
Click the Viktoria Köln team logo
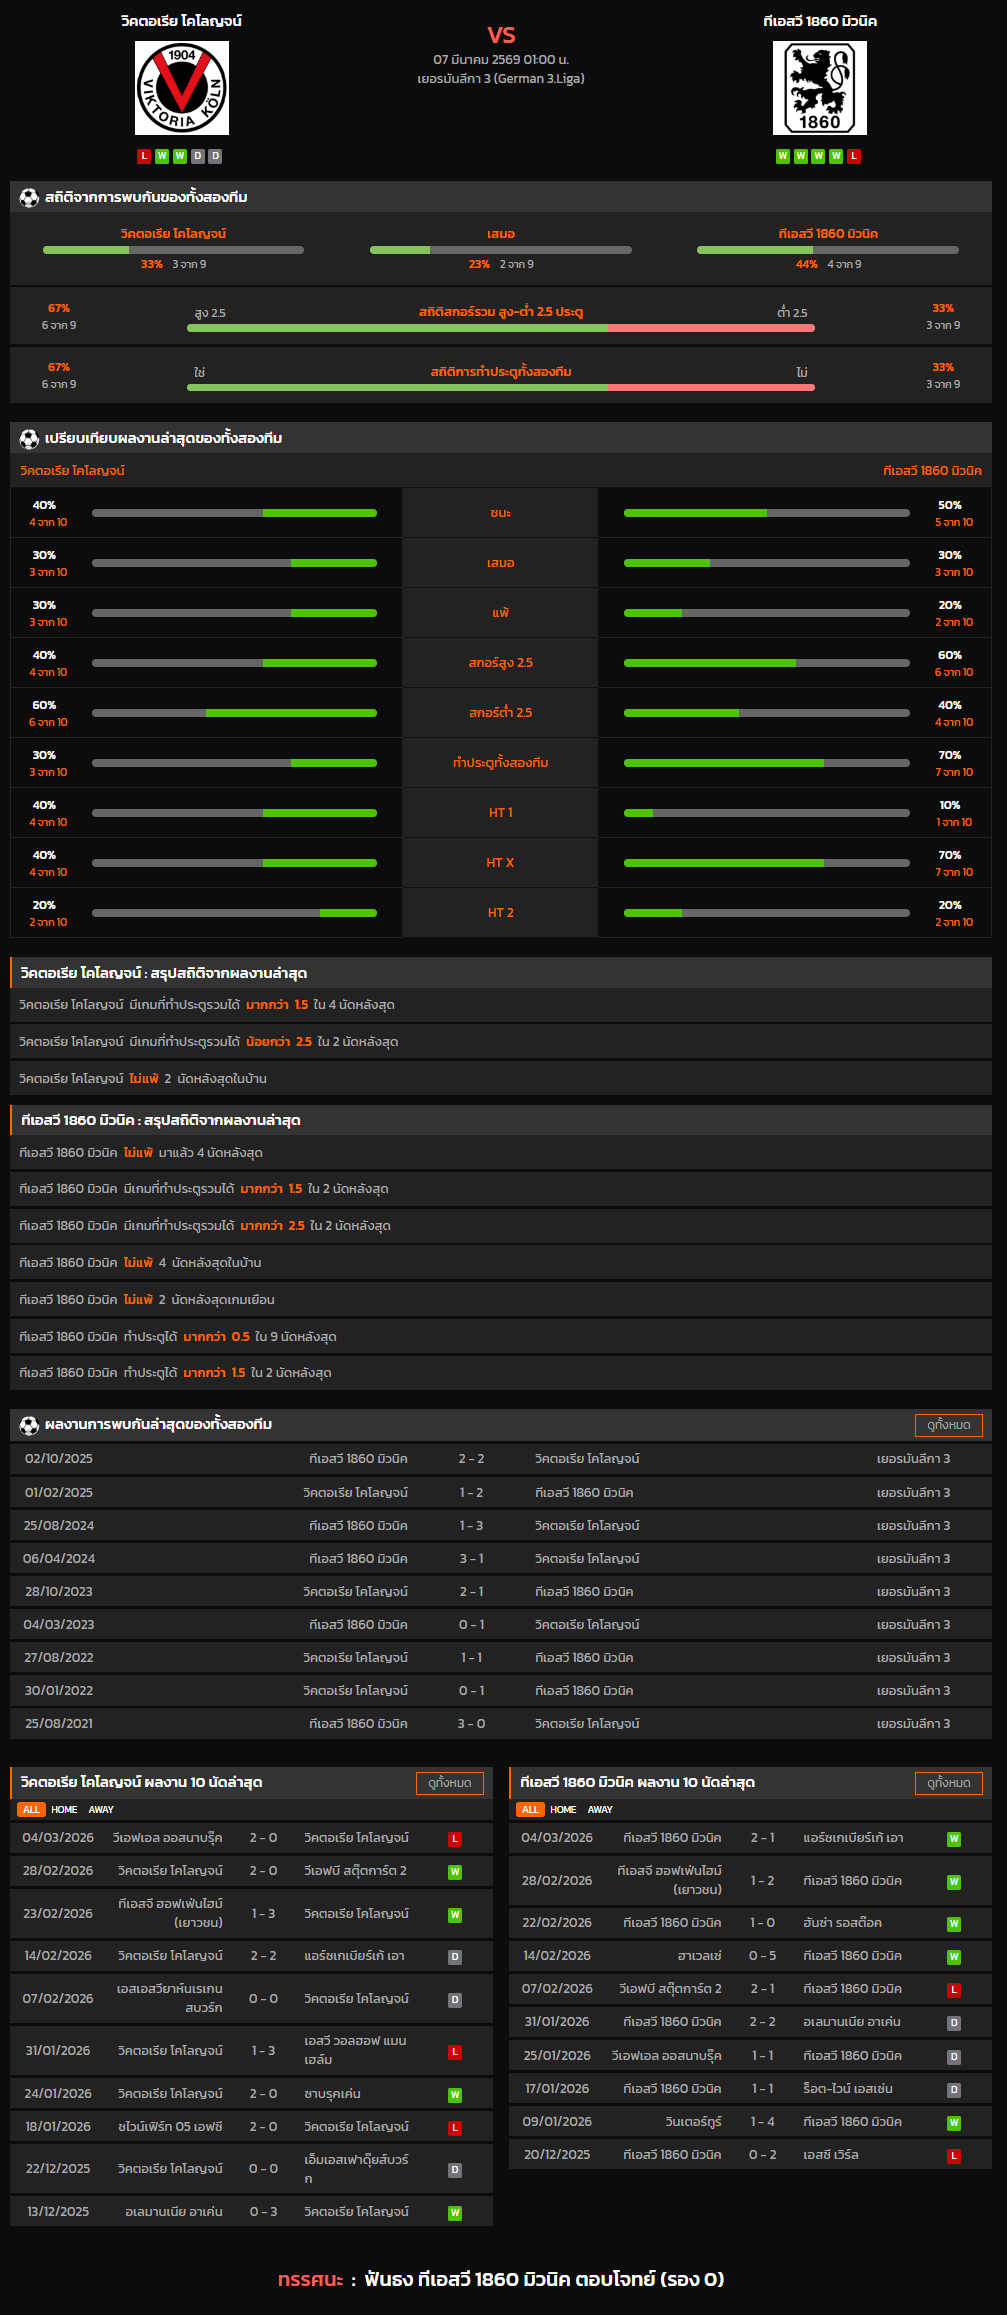pos(182,88)
